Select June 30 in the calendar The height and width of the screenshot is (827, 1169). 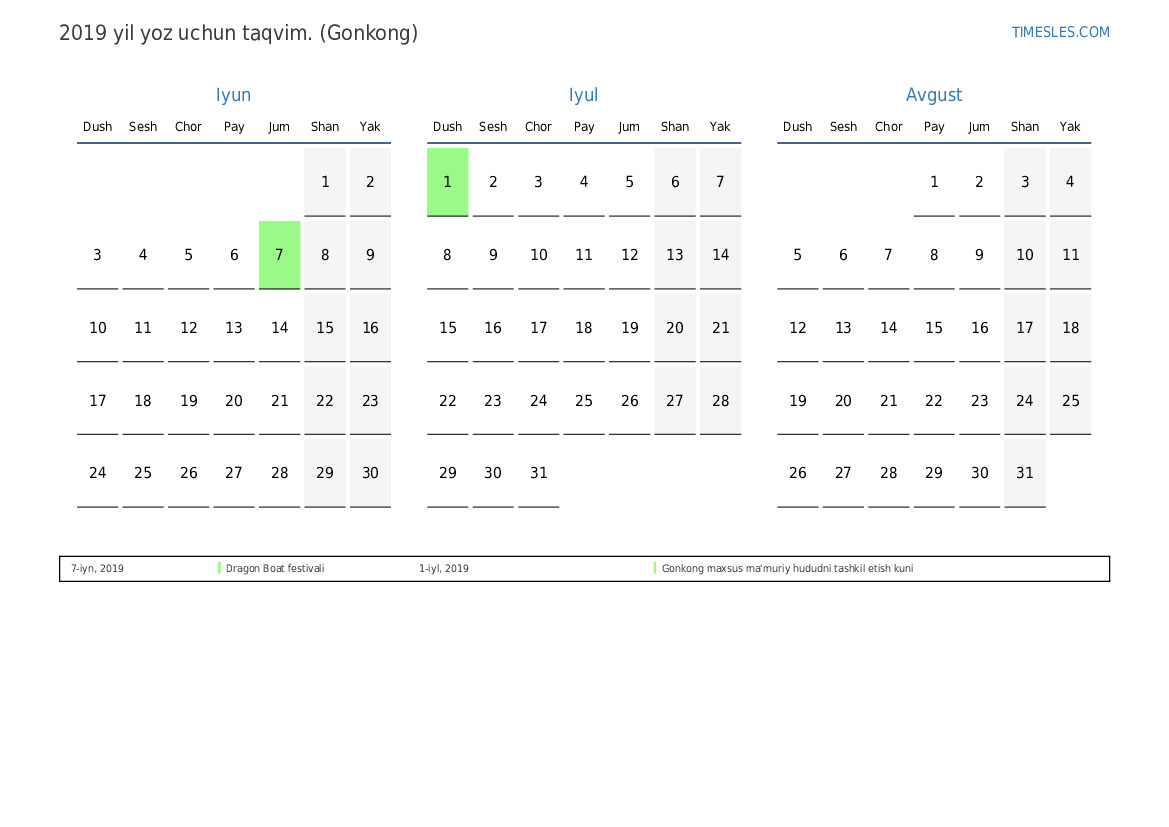point(370,473)
